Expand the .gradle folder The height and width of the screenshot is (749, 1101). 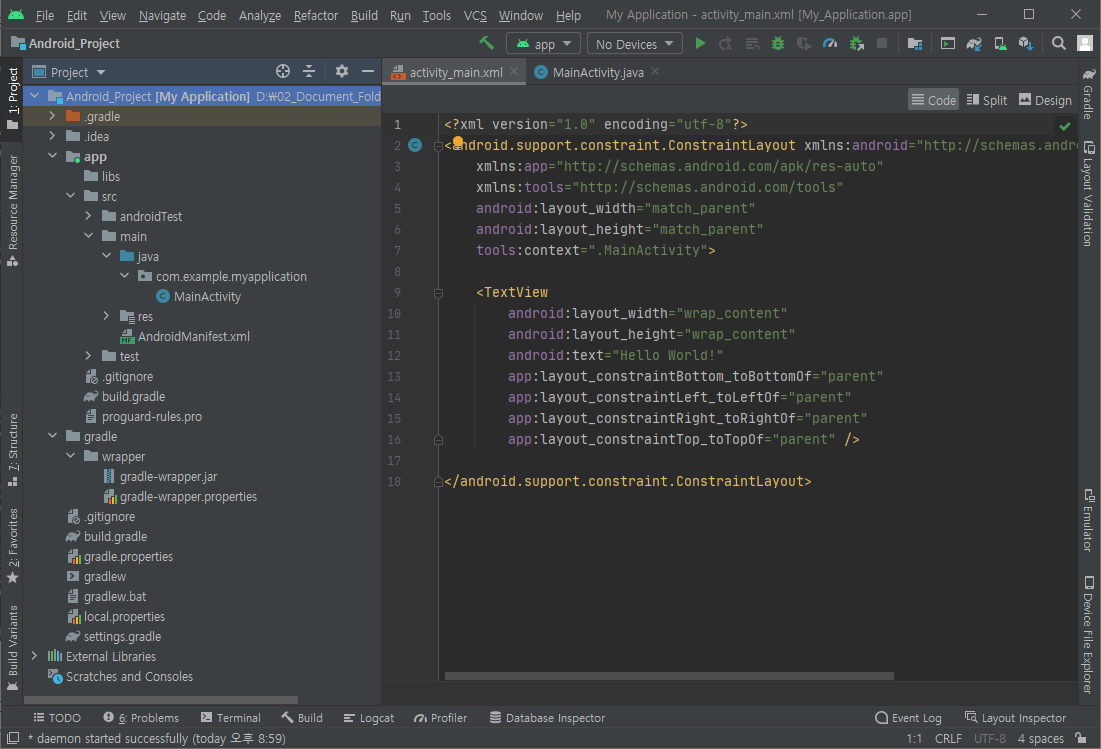52,116
